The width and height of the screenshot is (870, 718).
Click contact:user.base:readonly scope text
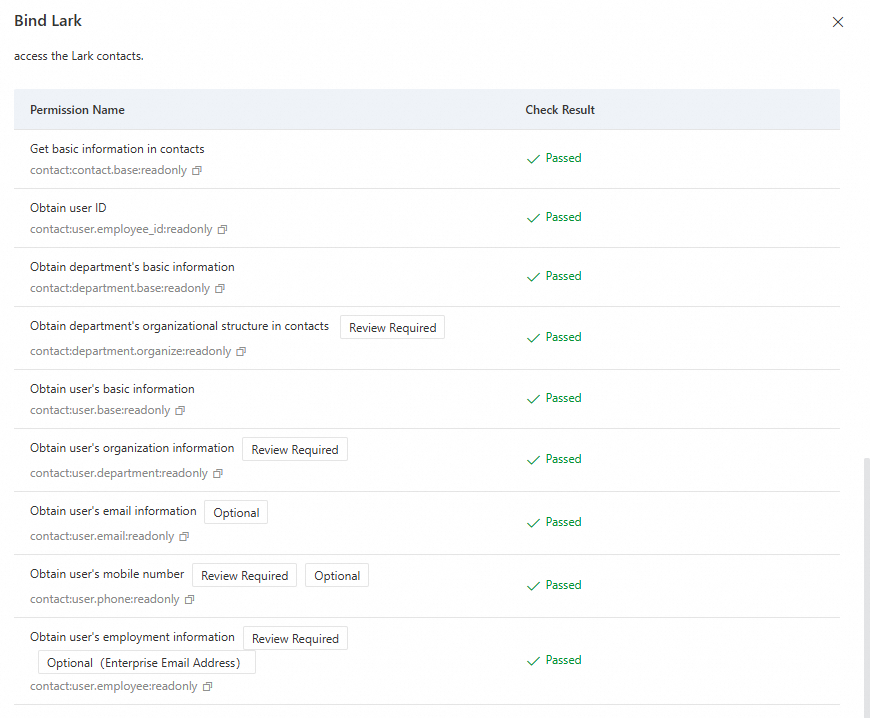100,411
